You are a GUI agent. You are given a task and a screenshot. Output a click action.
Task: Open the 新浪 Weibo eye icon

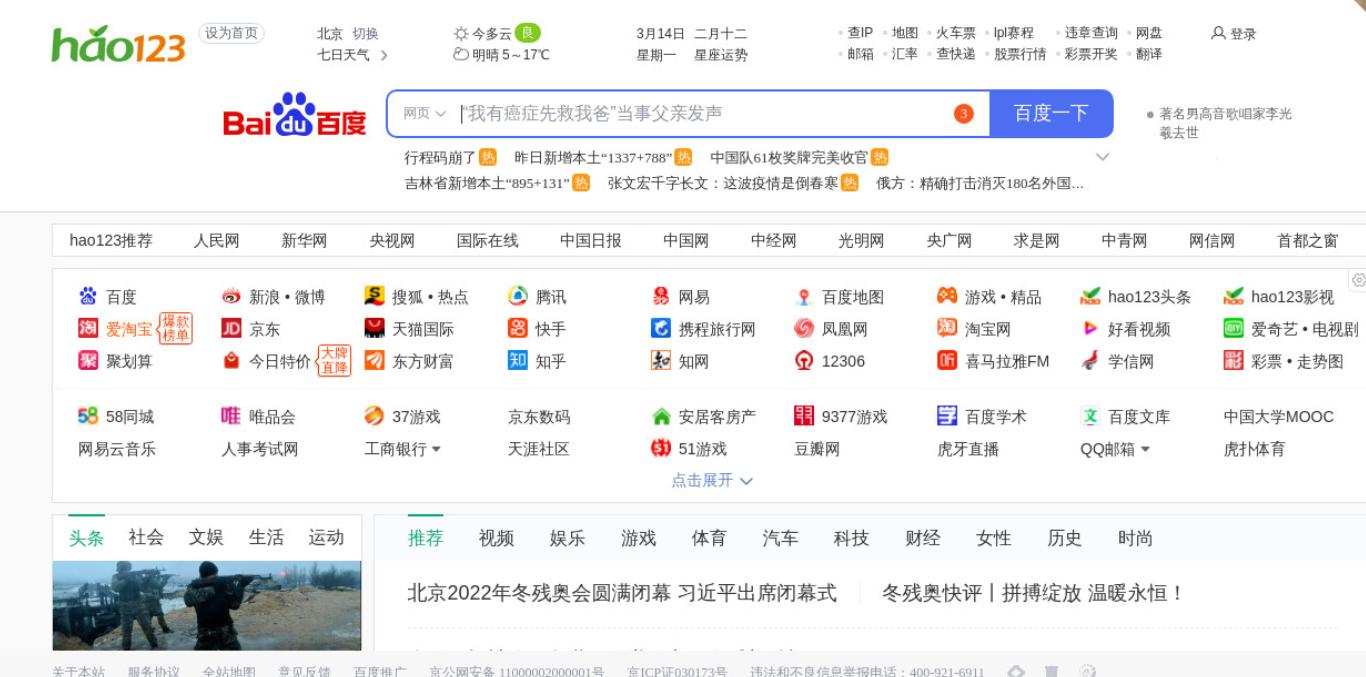point(231,297)
